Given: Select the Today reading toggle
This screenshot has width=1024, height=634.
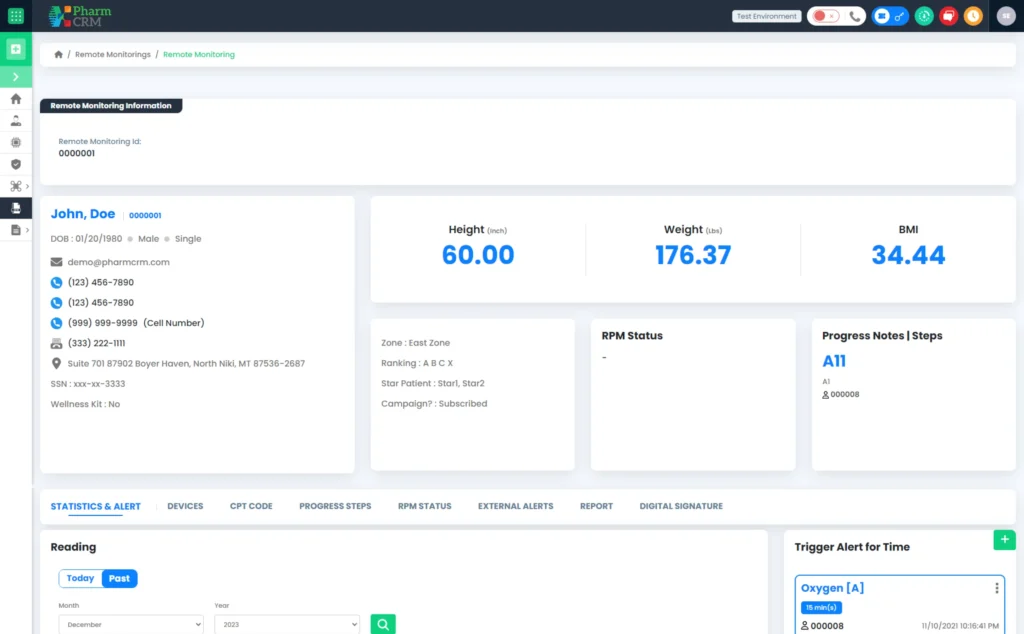Looking at the screenshot, I should pos(80,578).
